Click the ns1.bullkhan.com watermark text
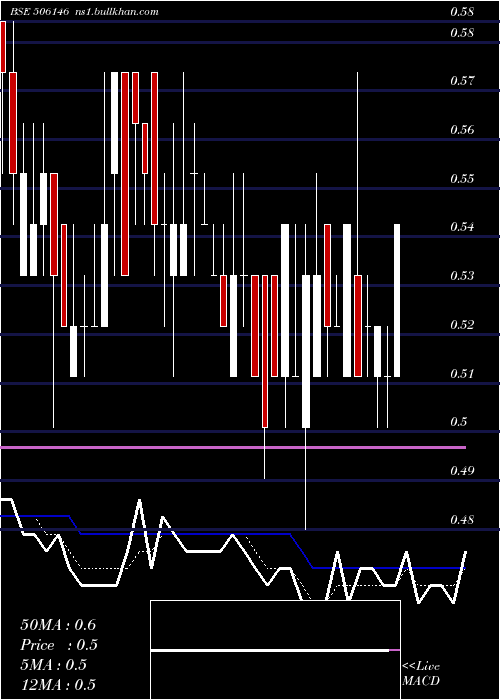Viewport: 500px width, 700px height. click(x=117, y=12)
